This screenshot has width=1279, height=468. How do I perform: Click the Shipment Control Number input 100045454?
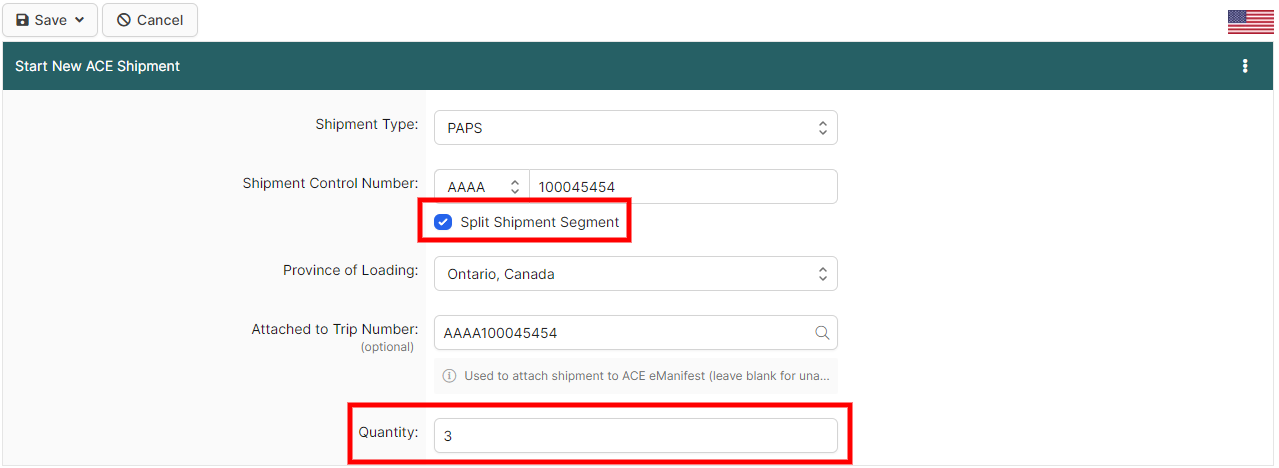point(680,187)
